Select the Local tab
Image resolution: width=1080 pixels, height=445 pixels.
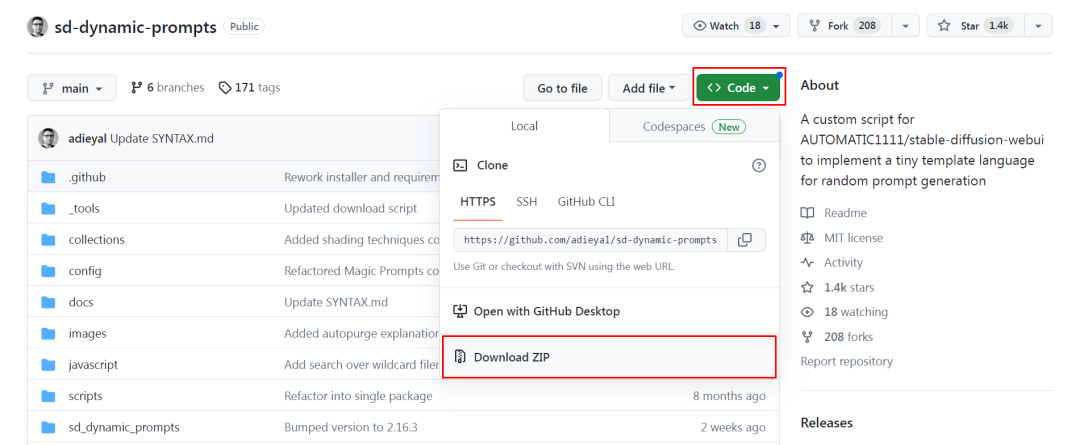pyautogui.click(x=524, y=126)
